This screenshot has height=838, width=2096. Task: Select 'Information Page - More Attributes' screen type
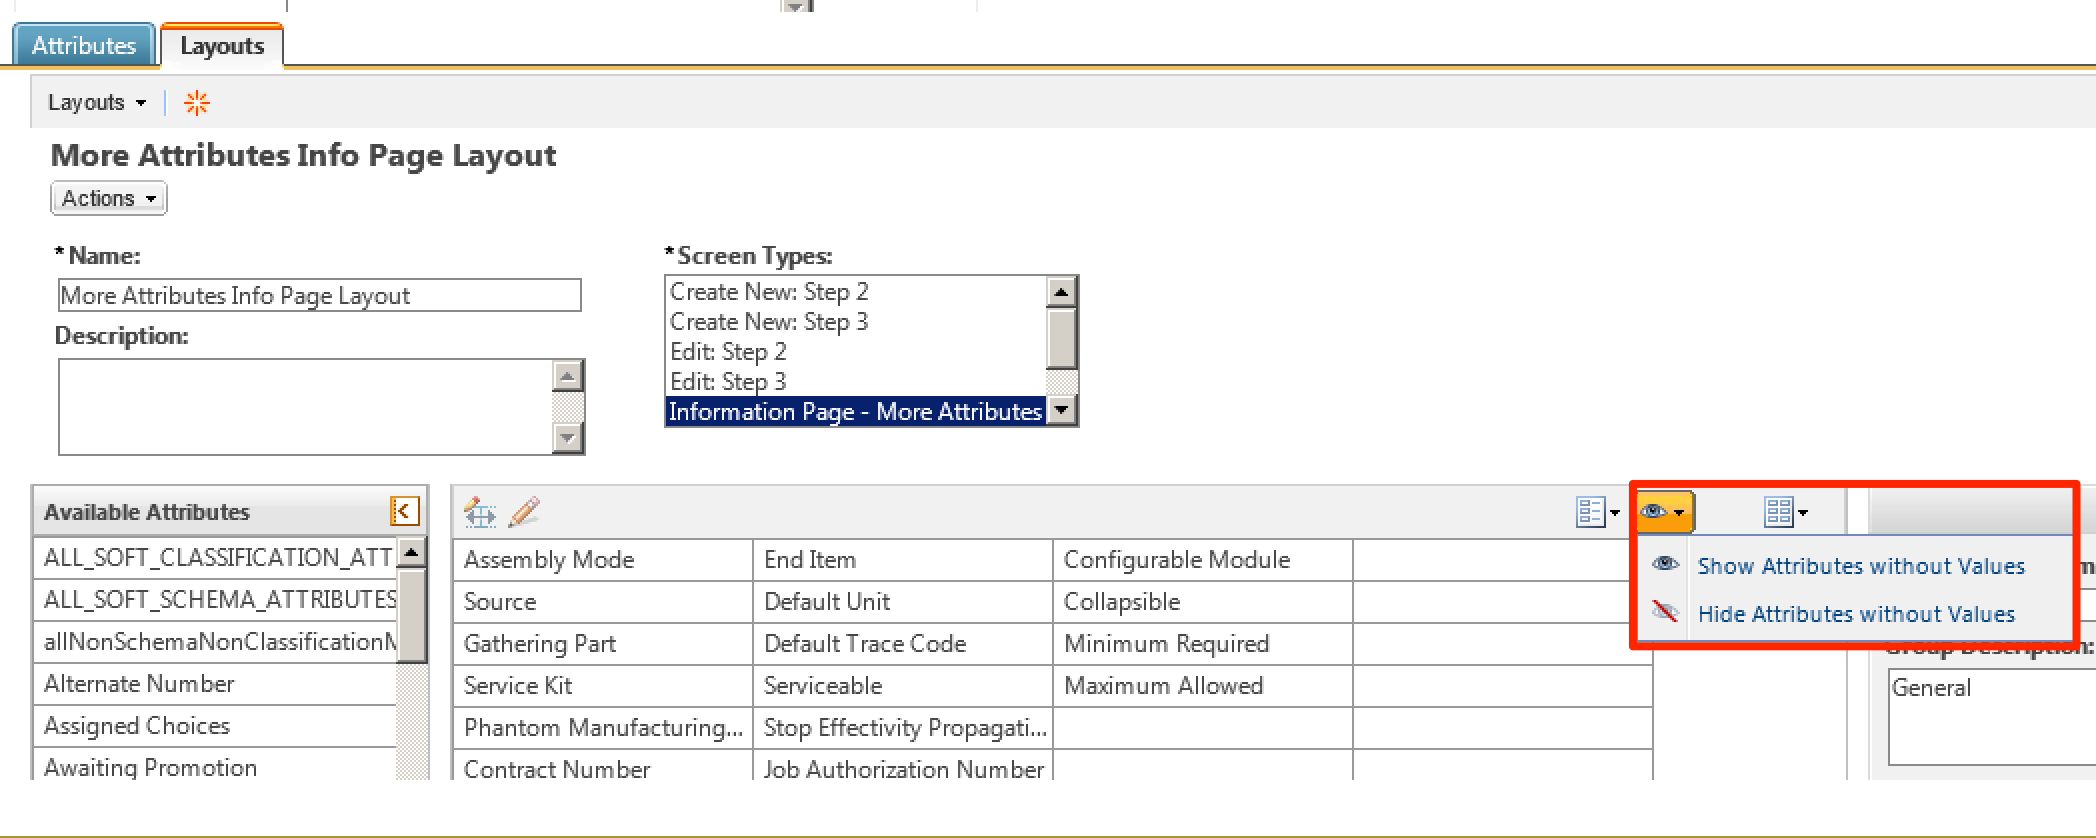point(855,412)
